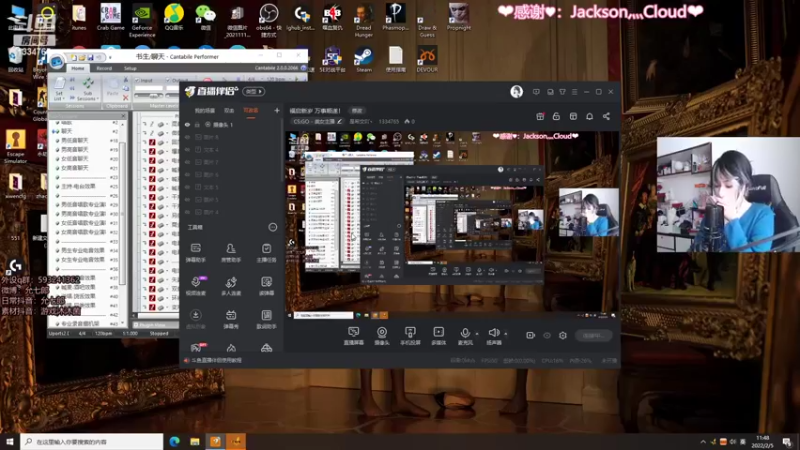Click the Paste button in Cantabile
Screen dimensions: 800x450
(112, 89)
